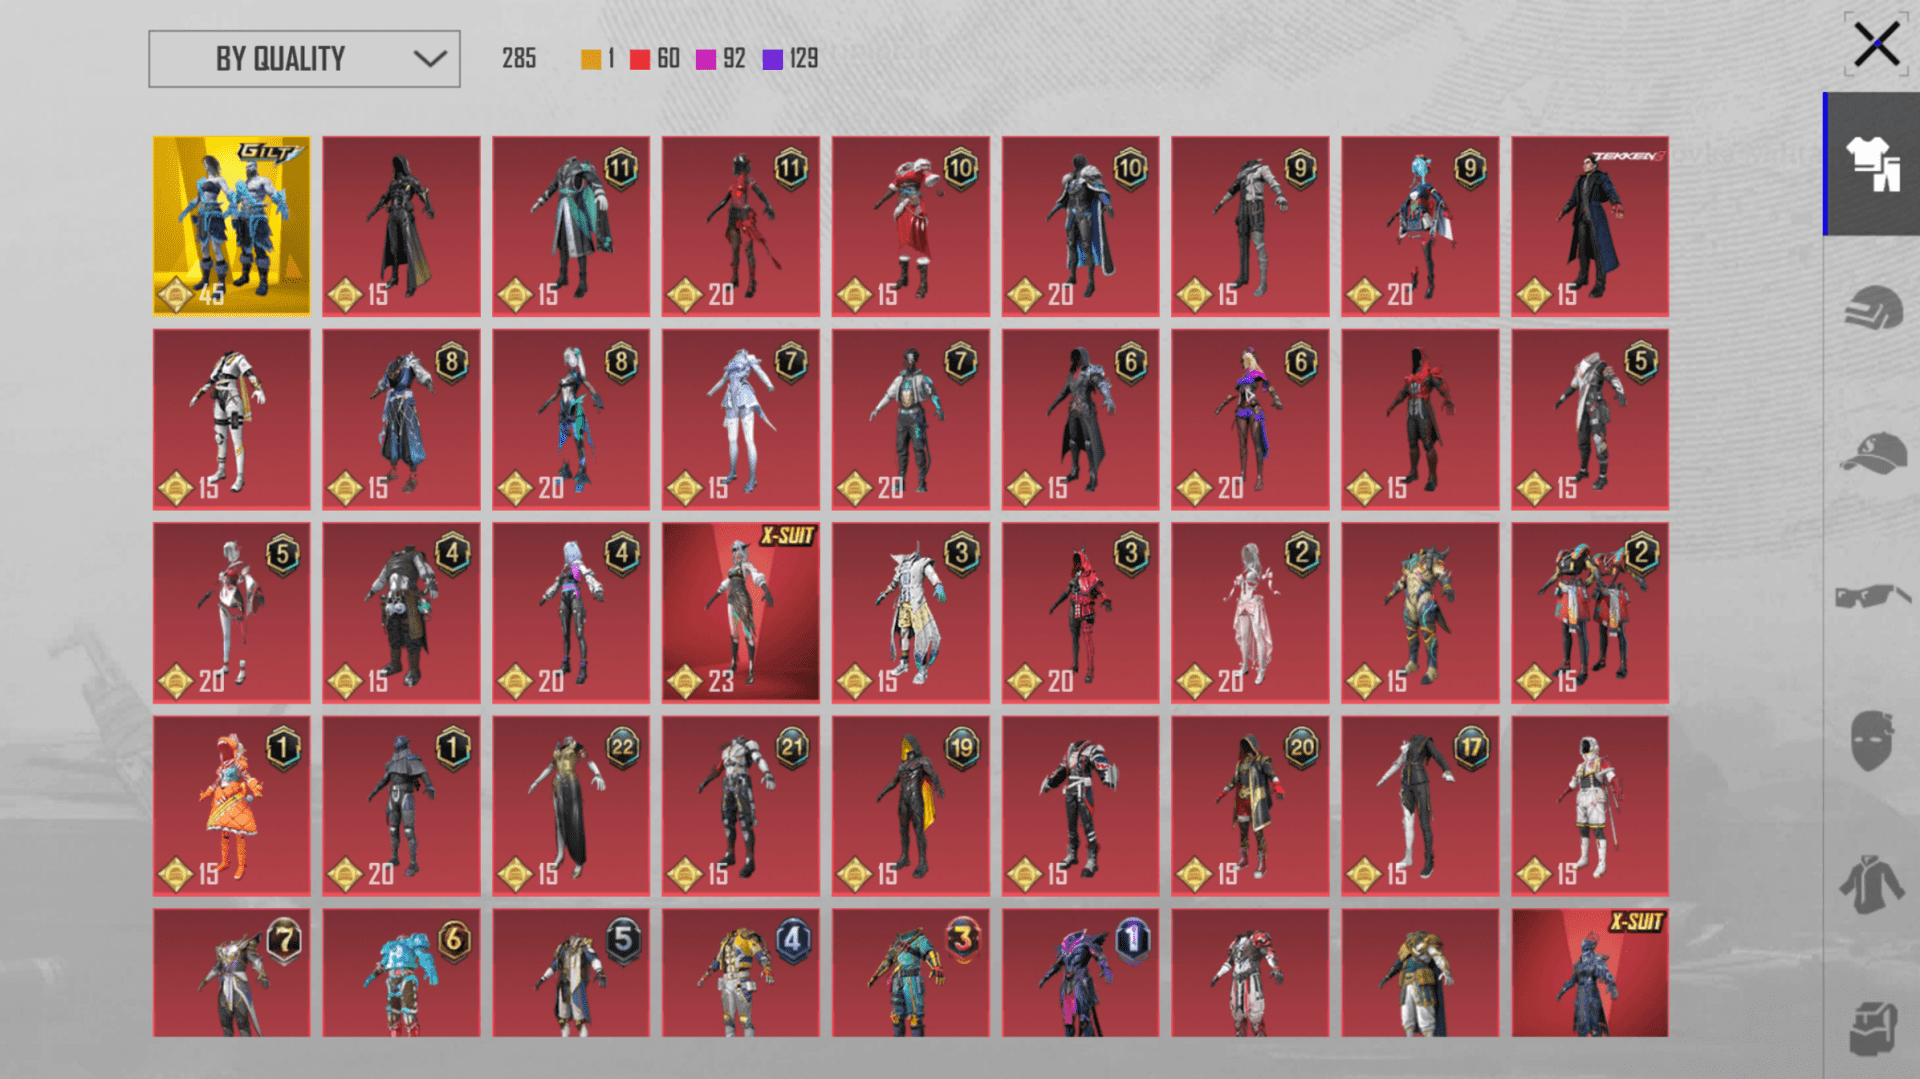Image resolution: width=1920 pixels, height=1079 pixels.
Task: Select the outfit with level 22 badge
Action: [x=570, y=805]
